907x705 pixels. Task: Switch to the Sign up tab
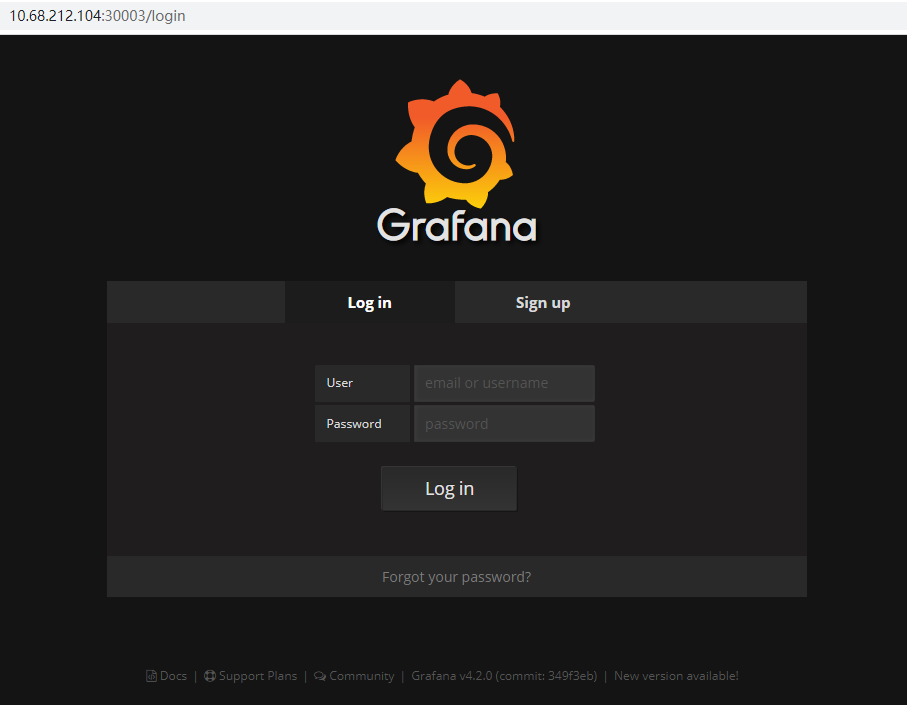543,302
